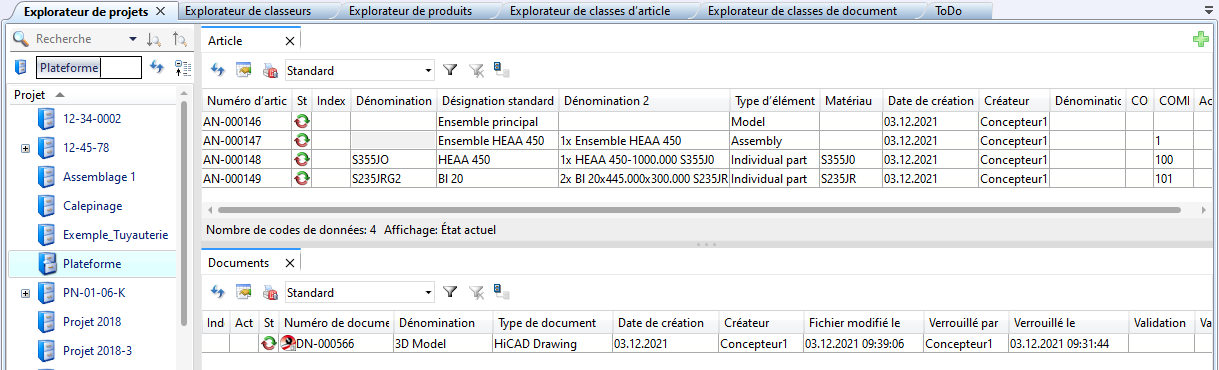The image size is (1219, 370).
Task: Click the image preview icon in Documents toolbar
Action: 243,292
